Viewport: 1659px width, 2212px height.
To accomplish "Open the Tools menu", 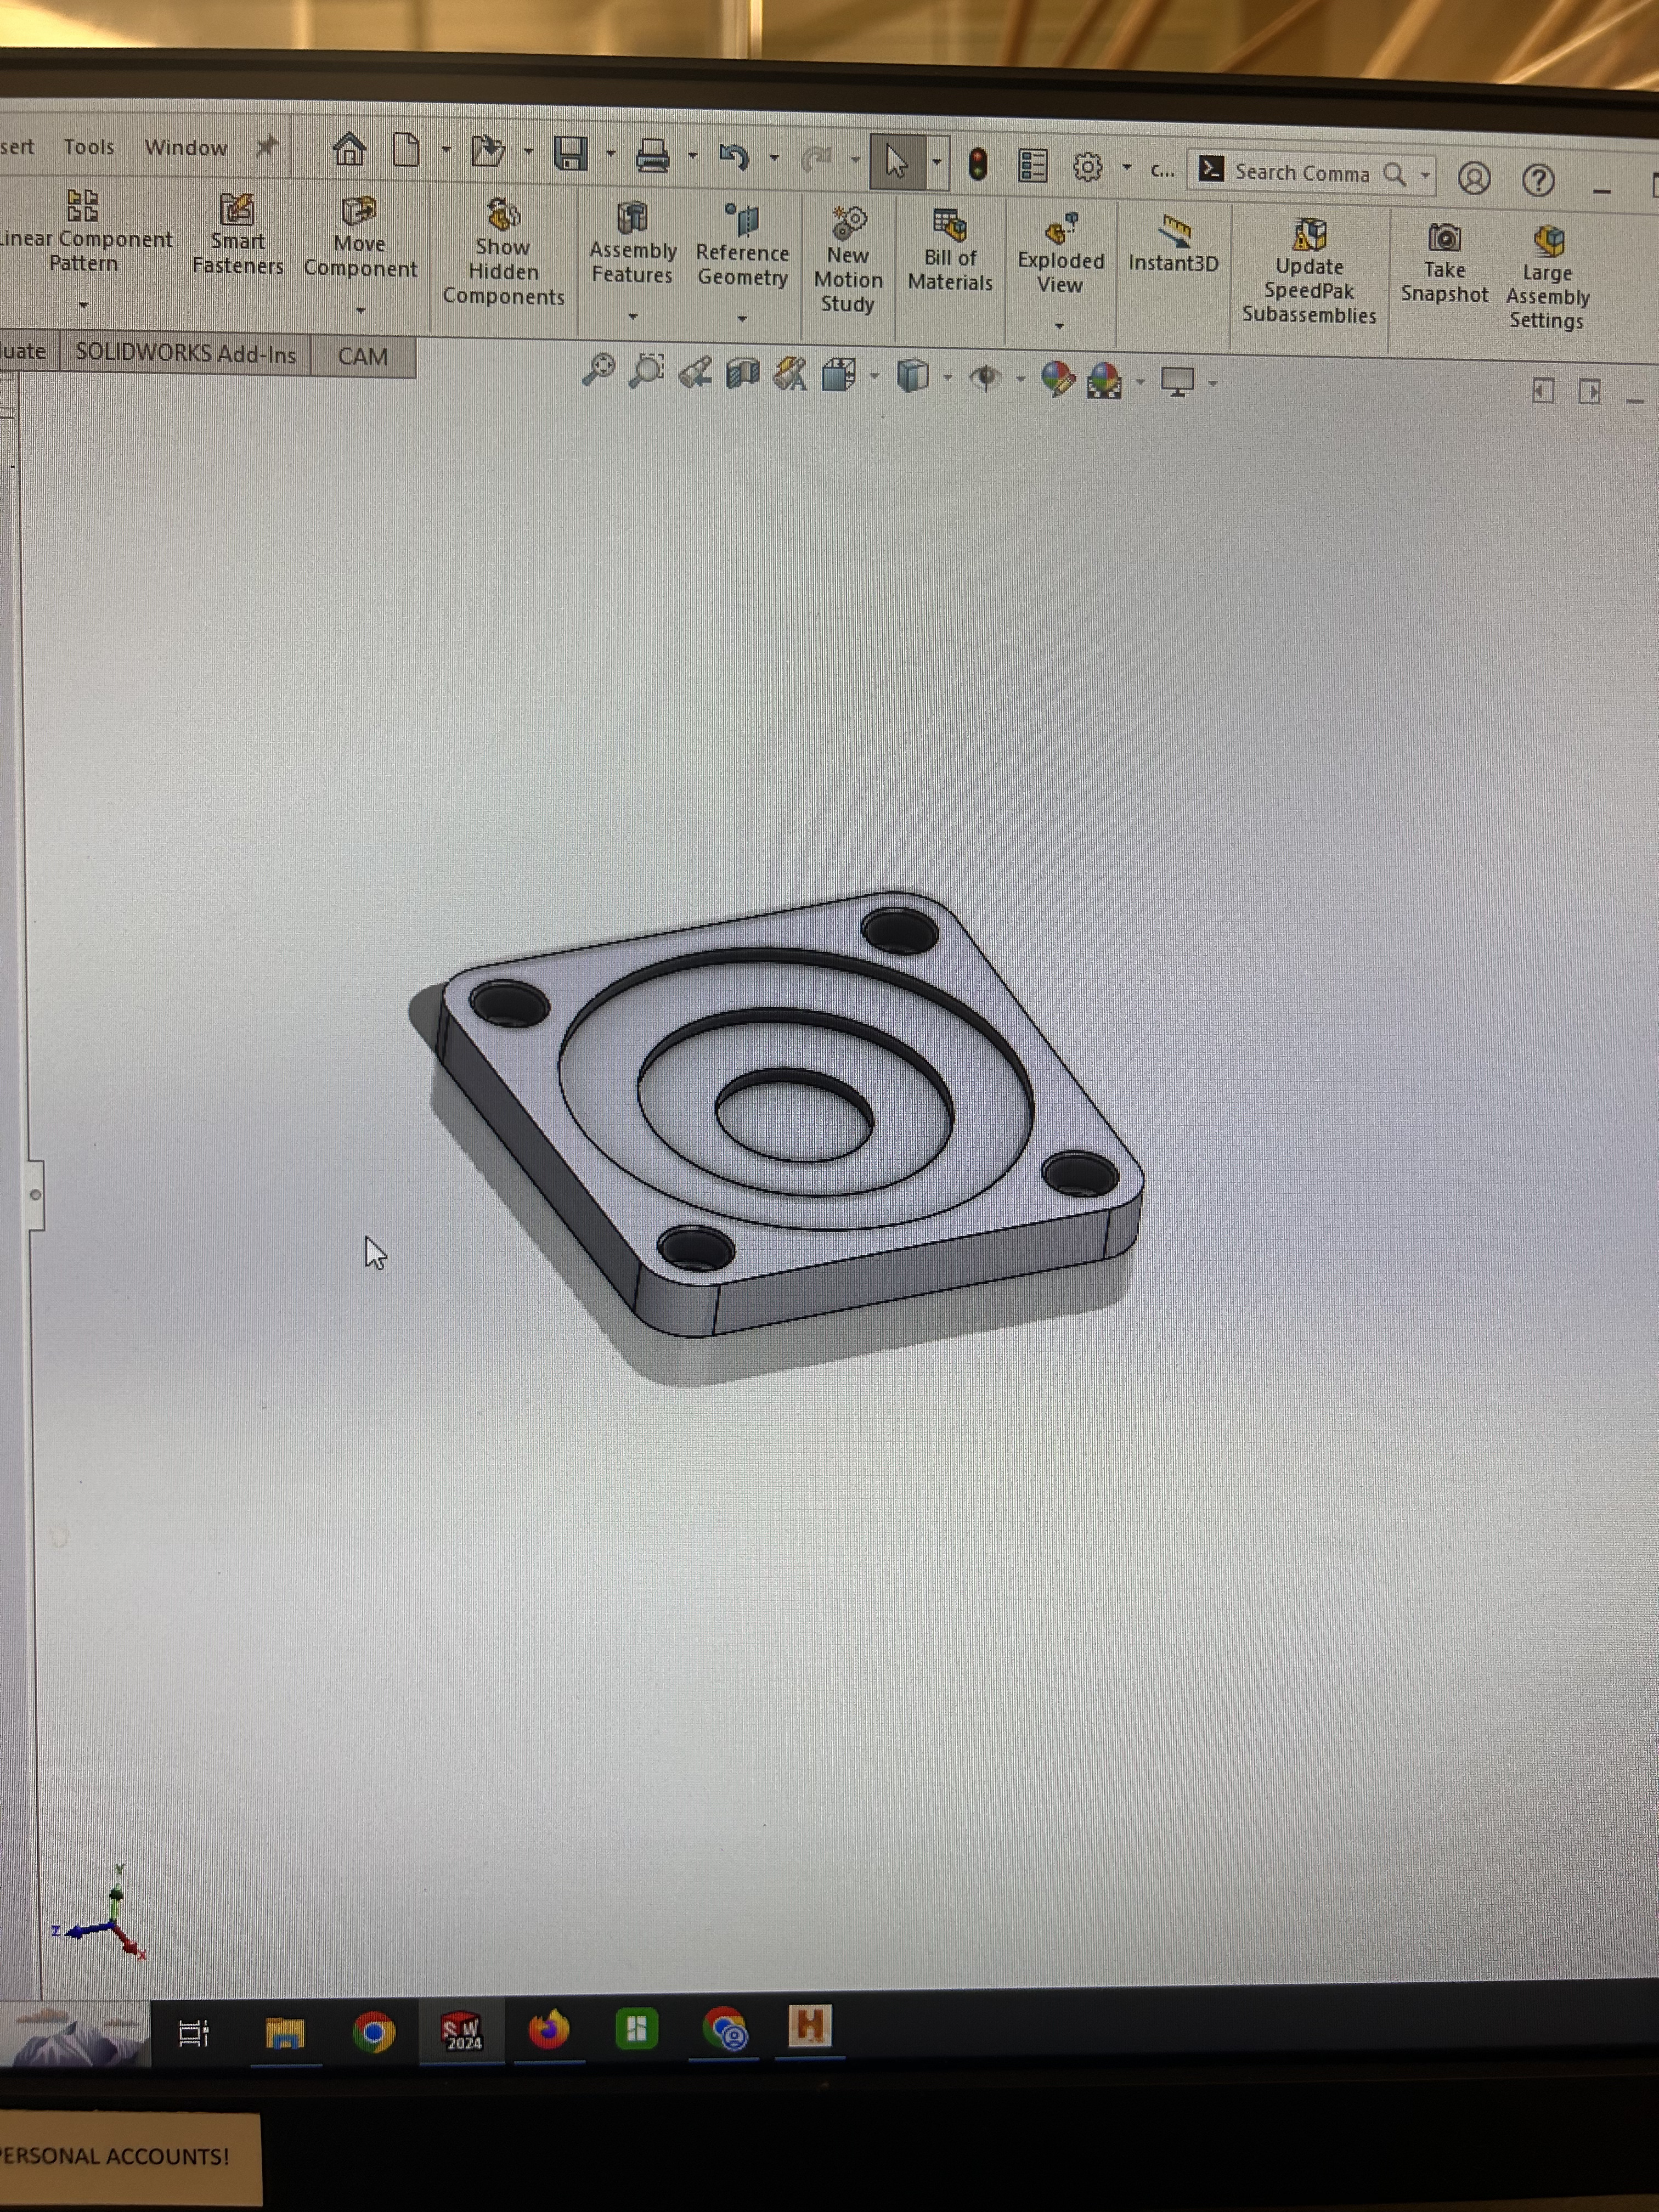I will 88,147.
